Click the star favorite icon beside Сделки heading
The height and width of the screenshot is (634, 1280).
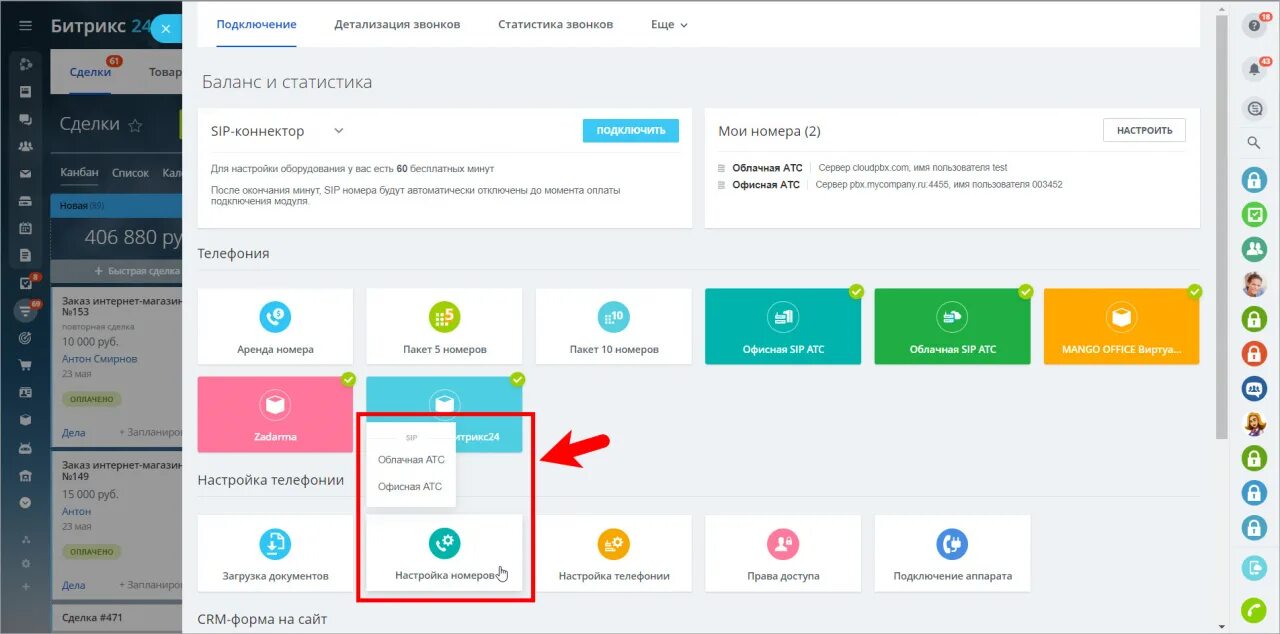(136, 126)
